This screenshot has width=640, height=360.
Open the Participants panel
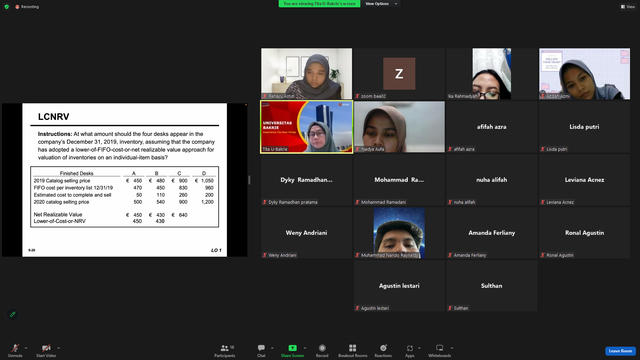224,350
